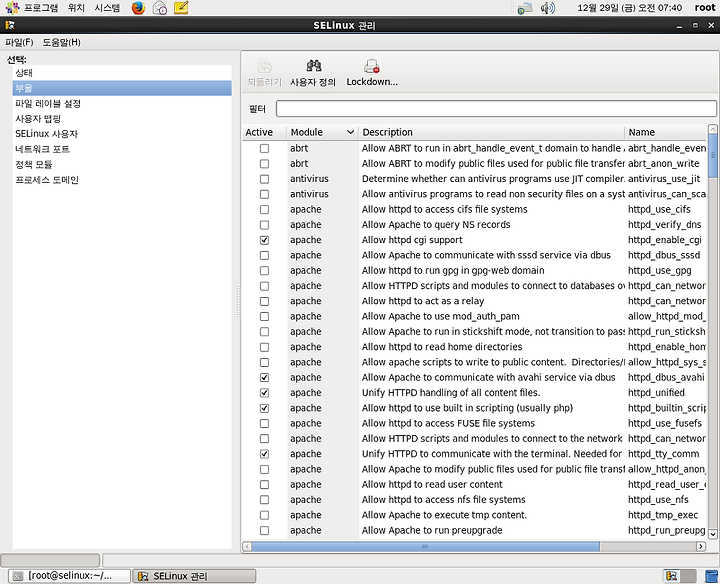
Task: Click the Name column header
Action: (x=666, y=132)
